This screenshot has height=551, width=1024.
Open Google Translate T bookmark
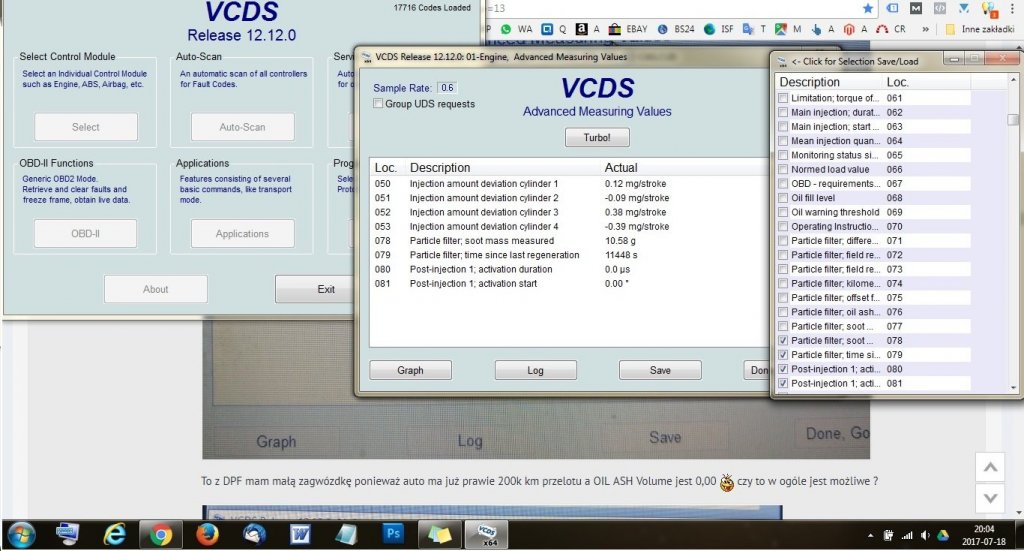pyautogui.click(x=754, y=29)
